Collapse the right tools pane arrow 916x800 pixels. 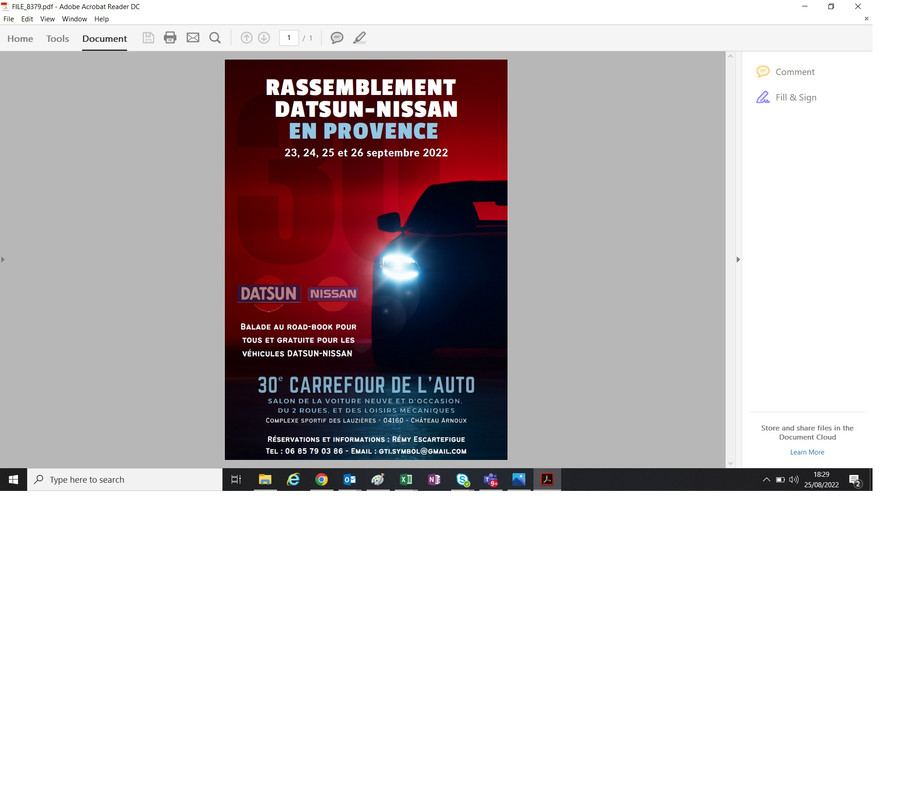coord(738,259)
